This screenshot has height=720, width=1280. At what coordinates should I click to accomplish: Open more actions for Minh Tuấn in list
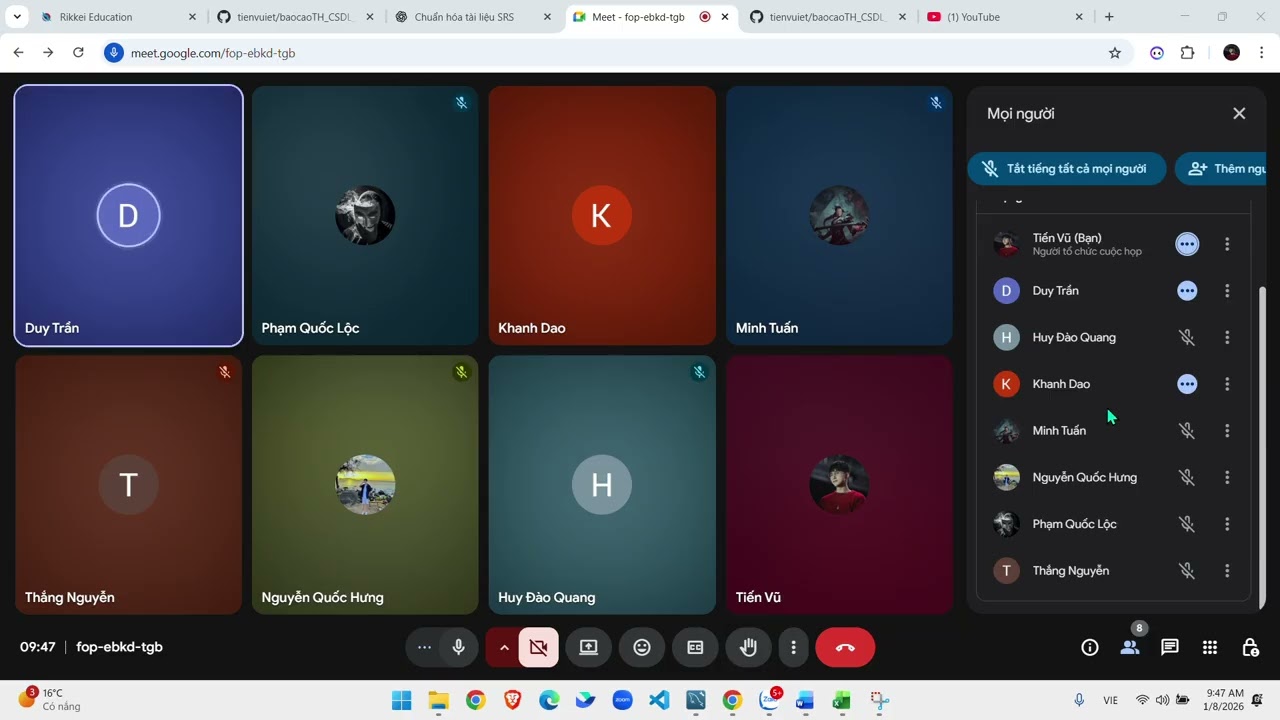1227,431
